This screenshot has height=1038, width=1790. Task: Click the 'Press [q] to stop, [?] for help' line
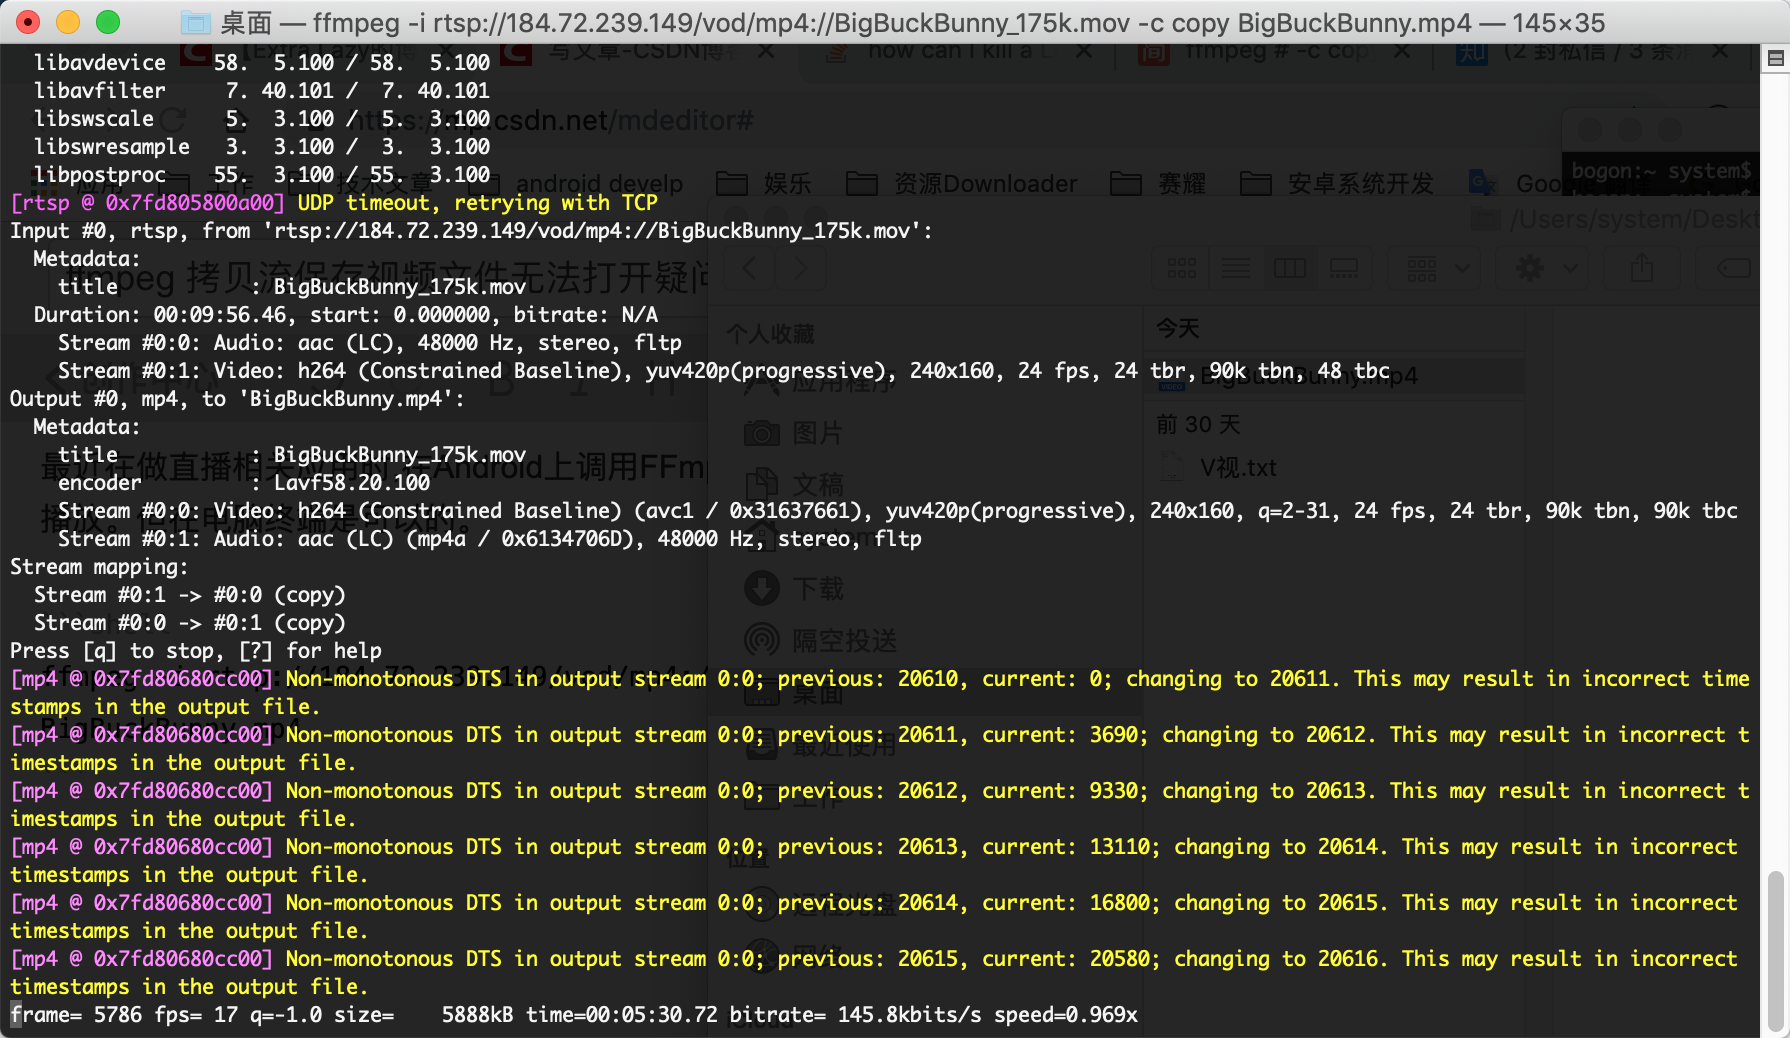[196, 650]
